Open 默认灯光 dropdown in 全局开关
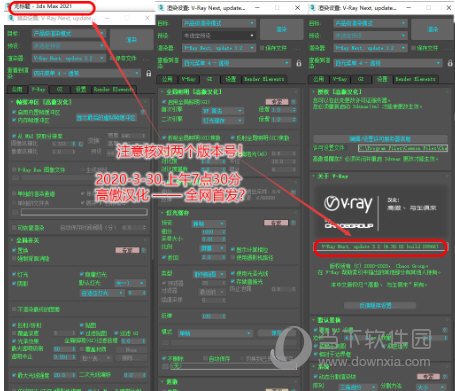 [130, 283]
